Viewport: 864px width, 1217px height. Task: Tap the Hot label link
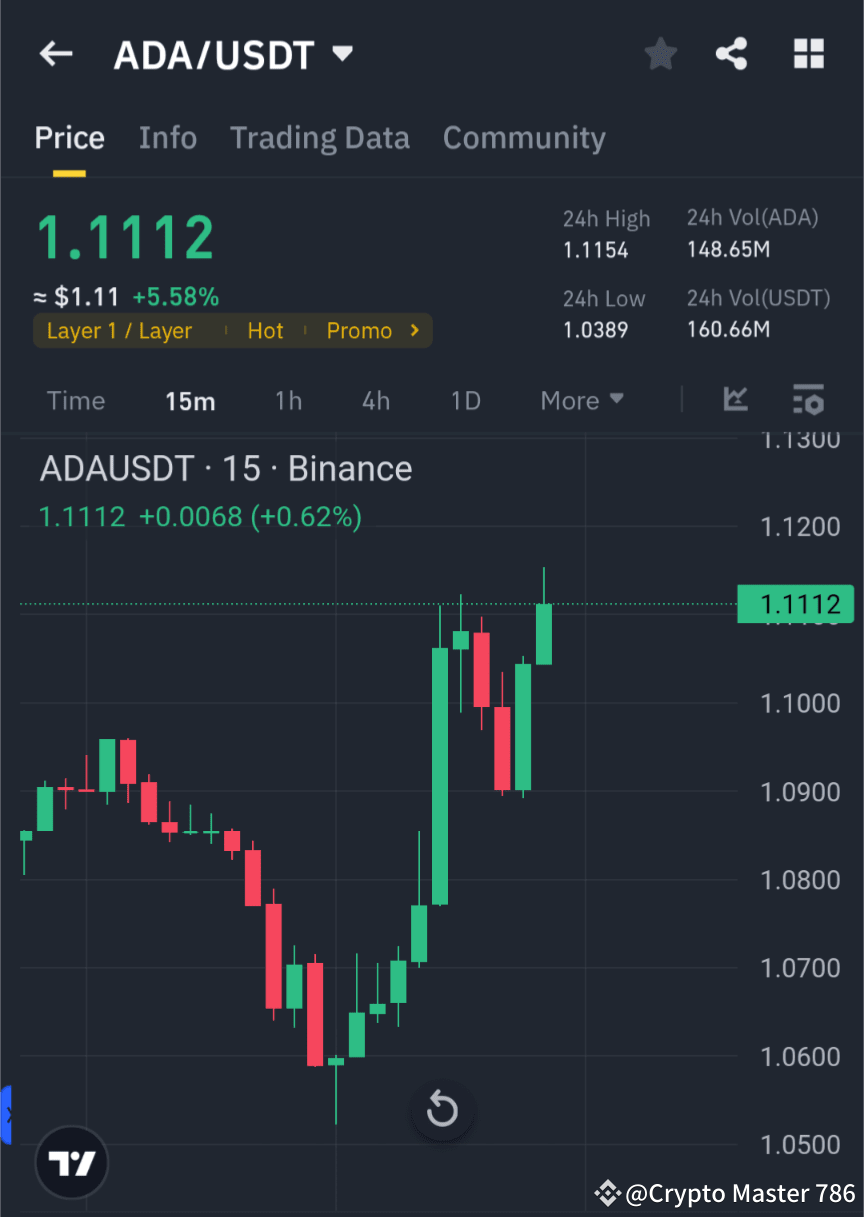click(265, 330)
